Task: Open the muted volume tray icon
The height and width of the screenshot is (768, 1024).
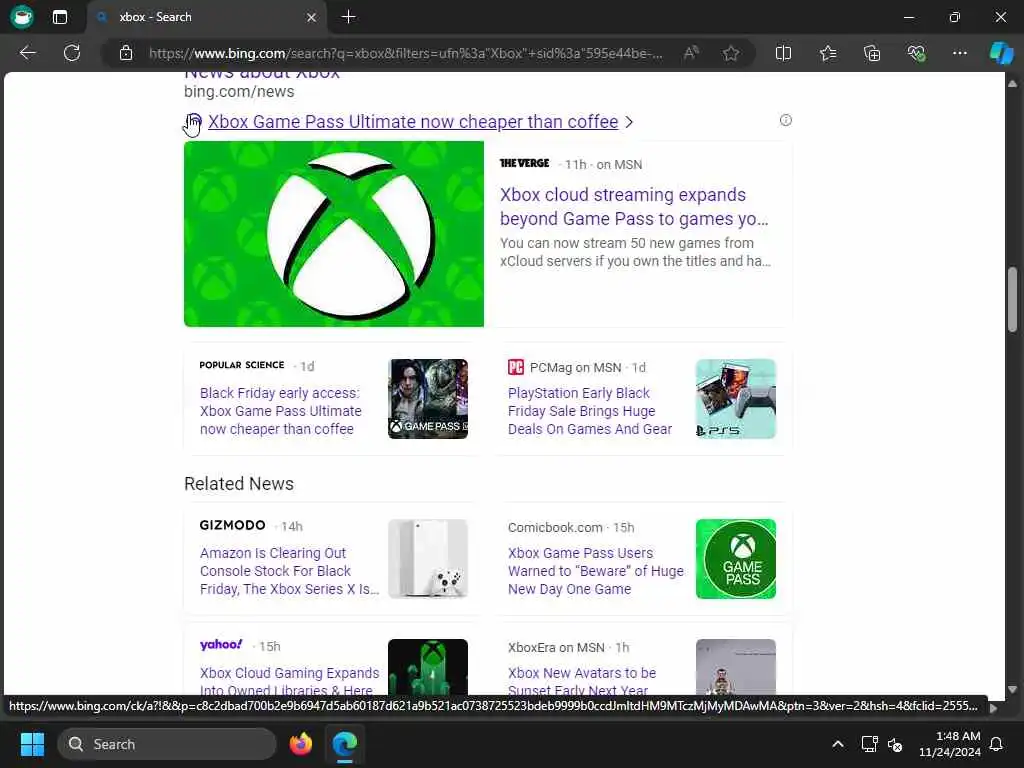Action: (x=895, y=744)
